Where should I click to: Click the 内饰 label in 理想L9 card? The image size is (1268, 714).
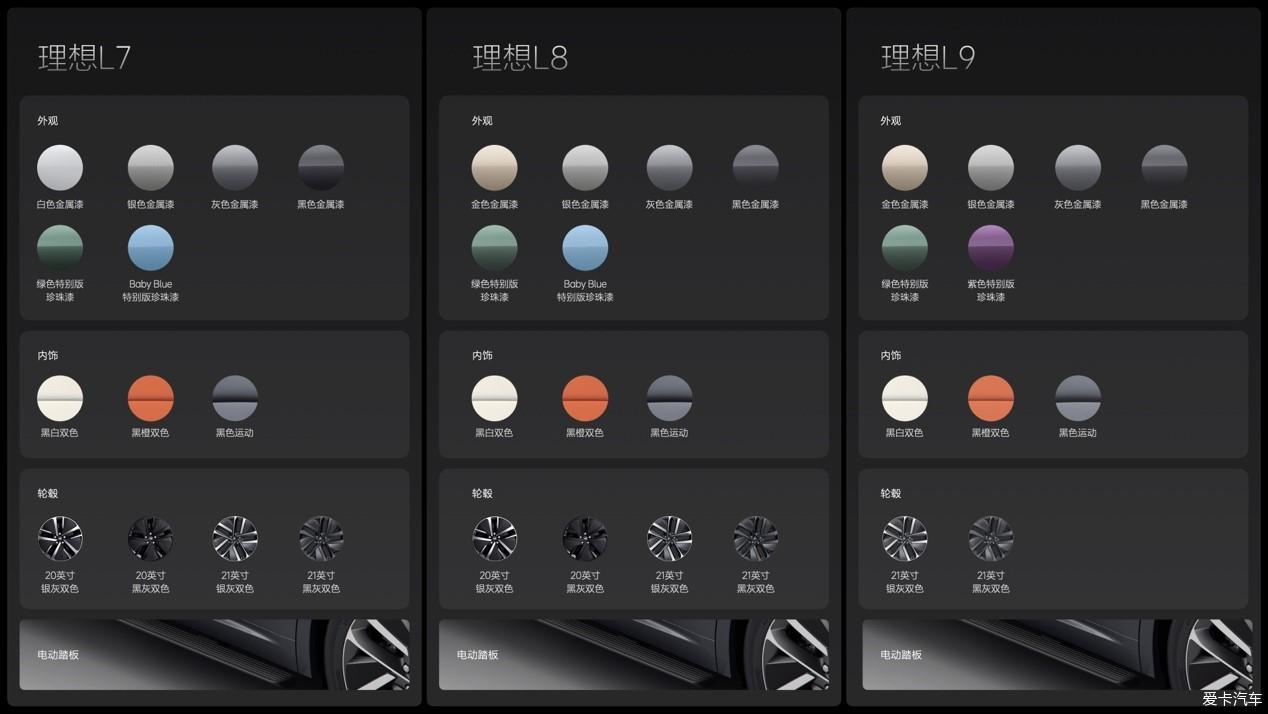891,355
